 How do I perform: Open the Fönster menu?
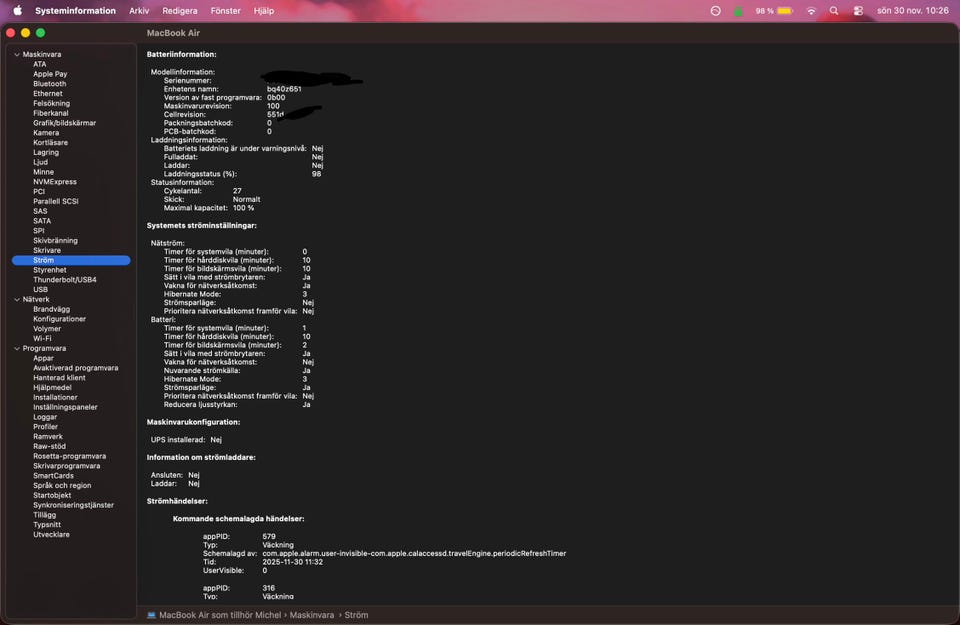click(225, 10)
